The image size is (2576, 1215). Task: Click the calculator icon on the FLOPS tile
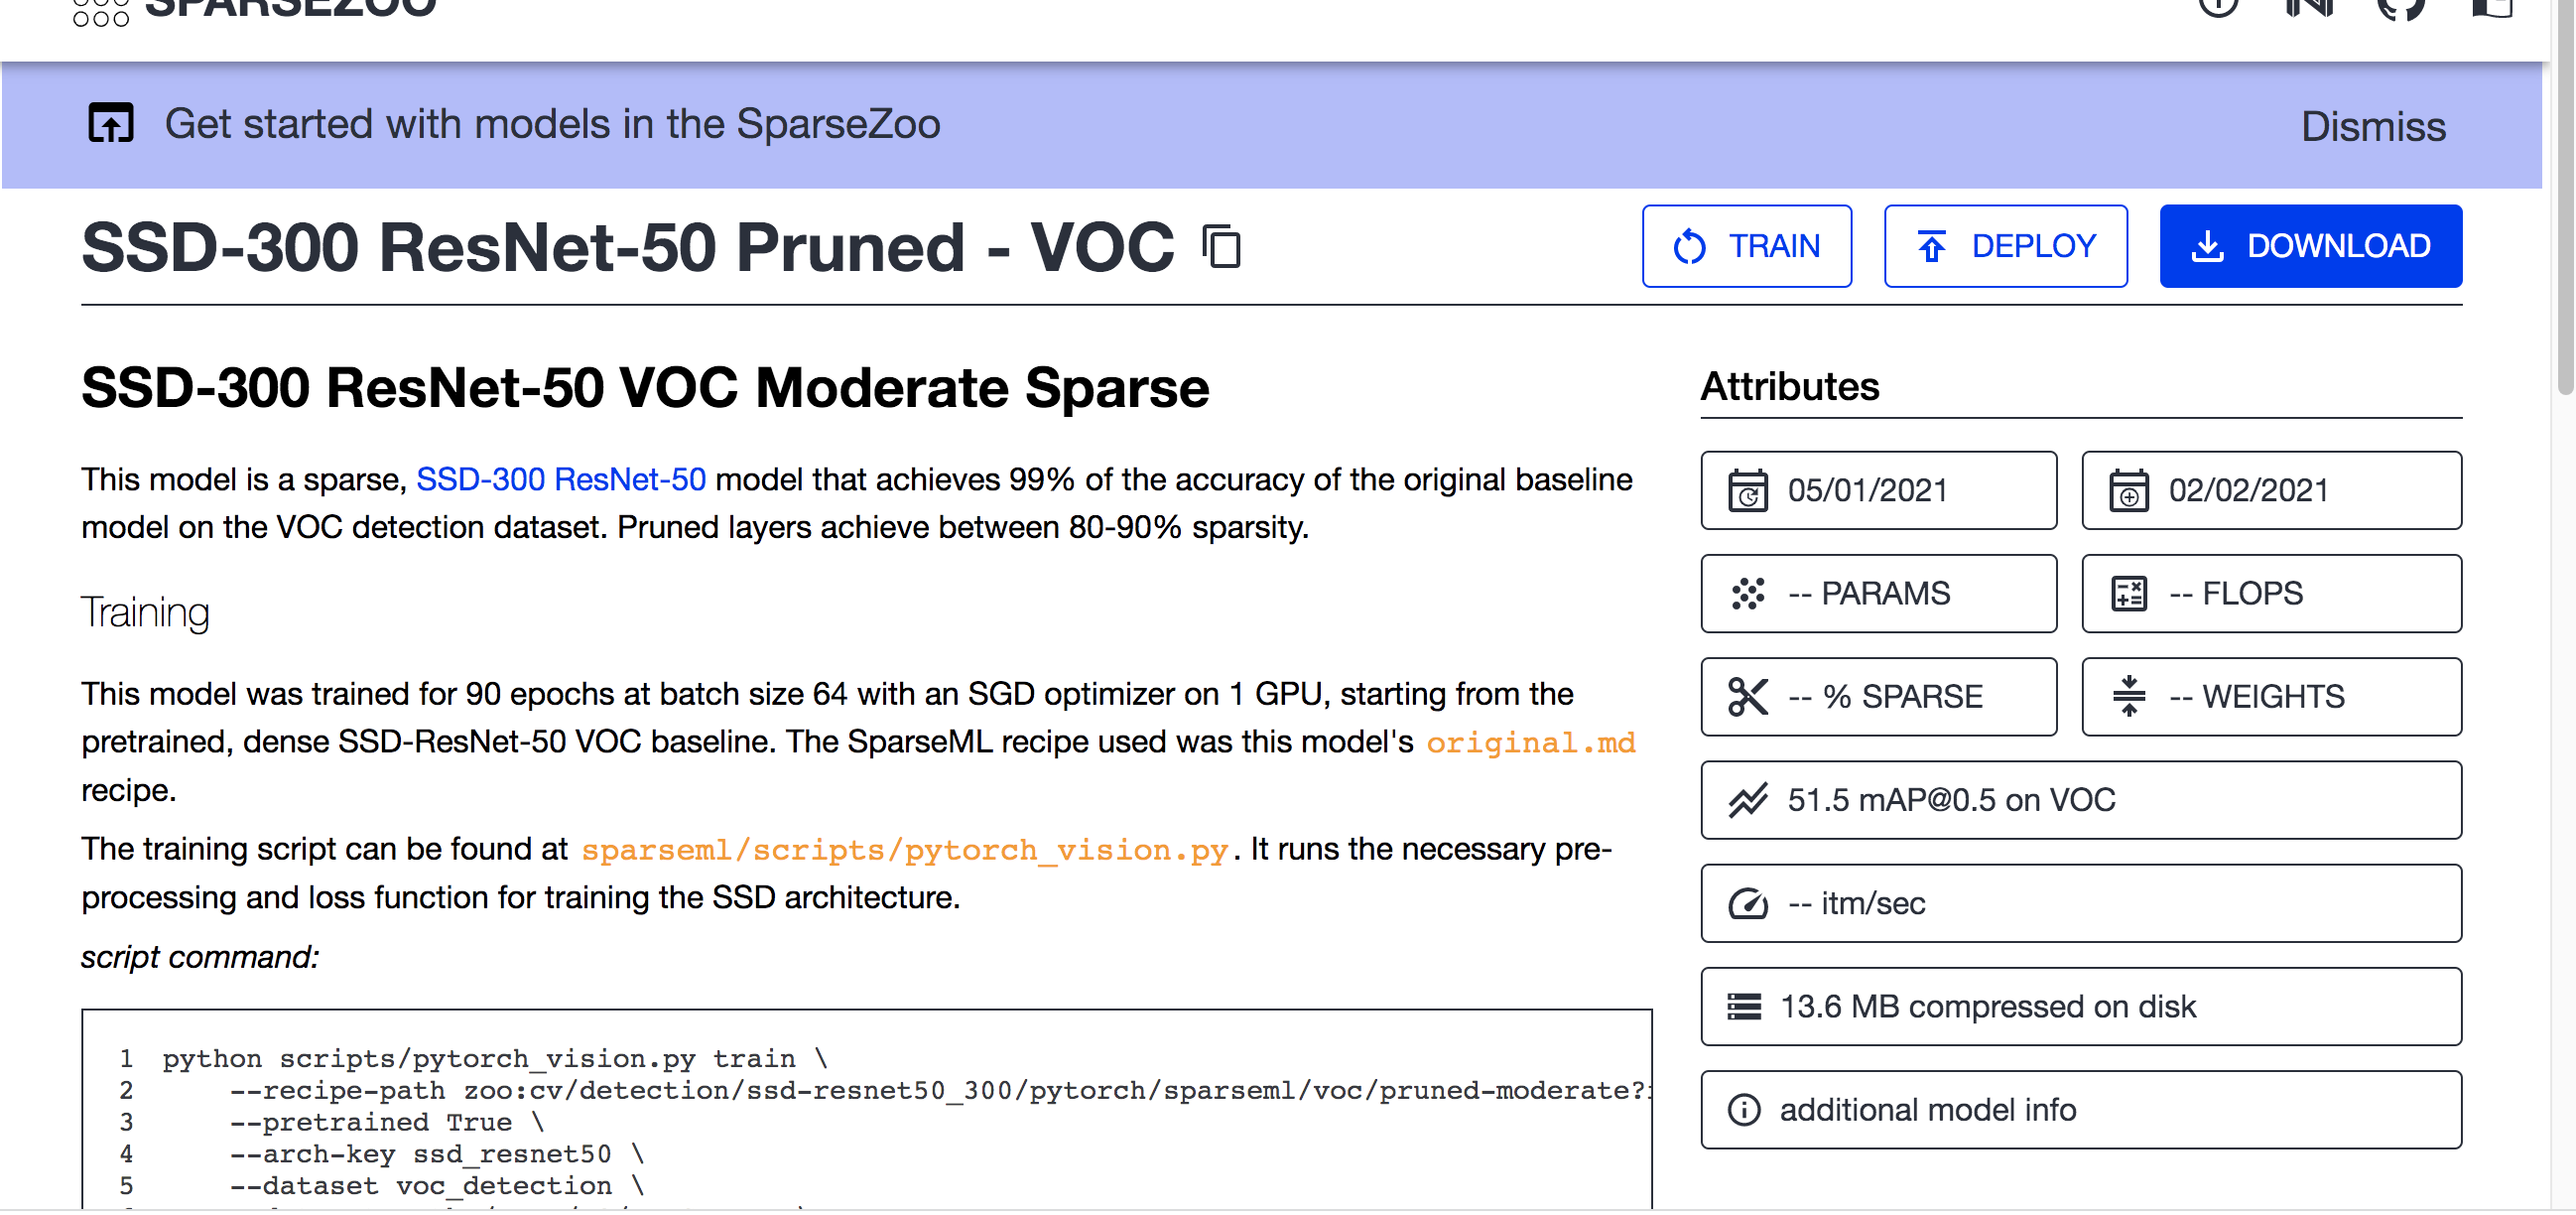coord(2130,592)
